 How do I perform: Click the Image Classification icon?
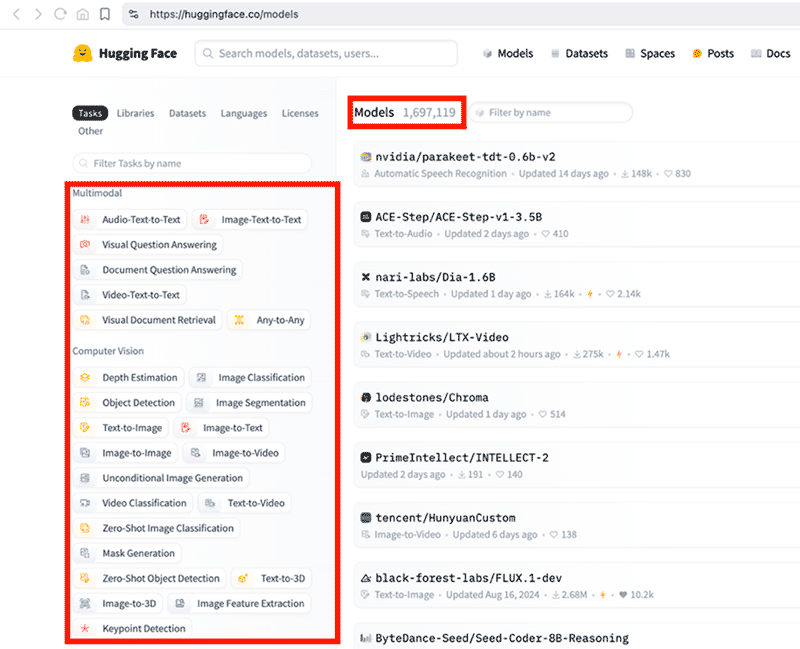[202, 378]
